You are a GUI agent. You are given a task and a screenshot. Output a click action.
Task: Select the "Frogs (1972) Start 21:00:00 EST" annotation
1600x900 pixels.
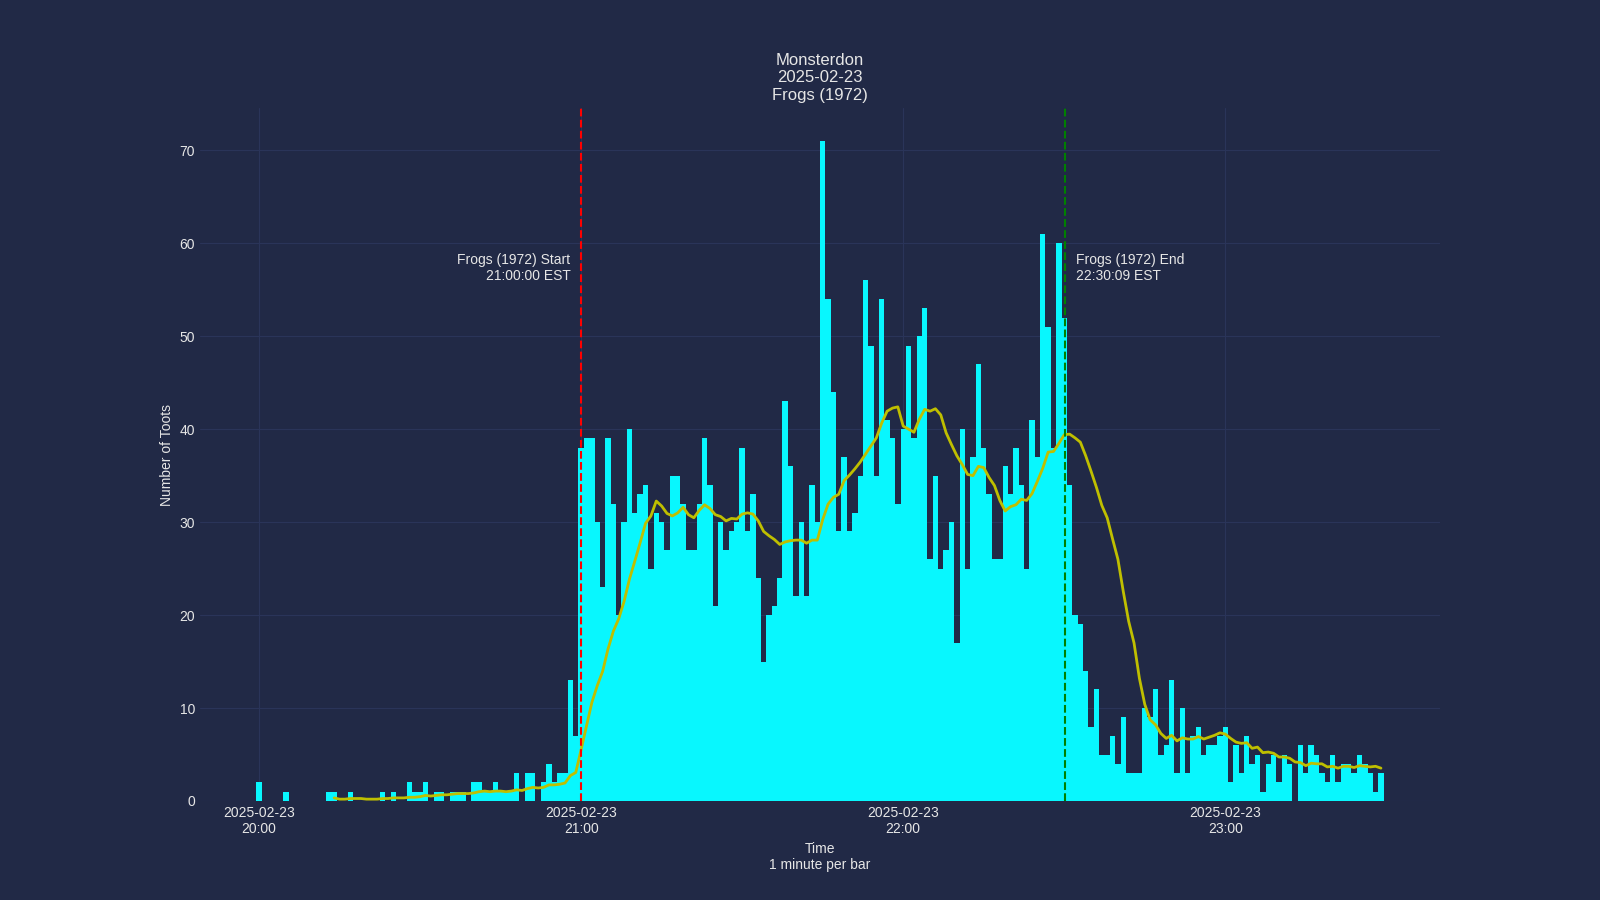[x=512, y=267]
